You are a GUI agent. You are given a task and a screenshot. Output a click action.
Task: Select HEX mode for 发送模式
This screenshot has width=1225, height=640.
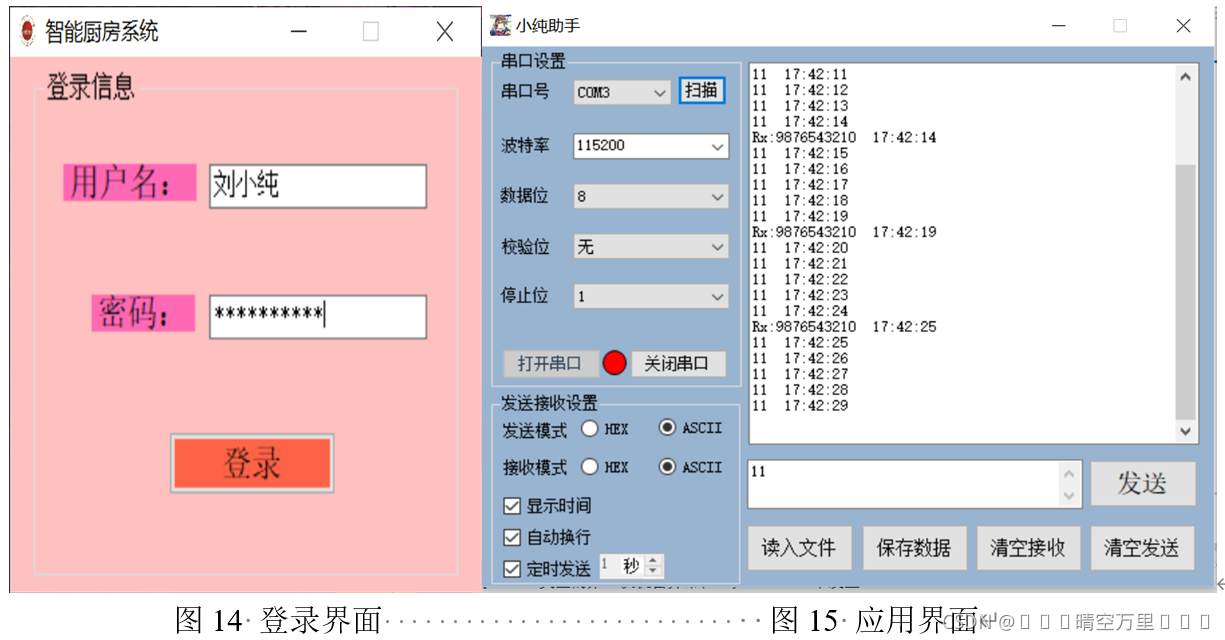click(591, 428)
